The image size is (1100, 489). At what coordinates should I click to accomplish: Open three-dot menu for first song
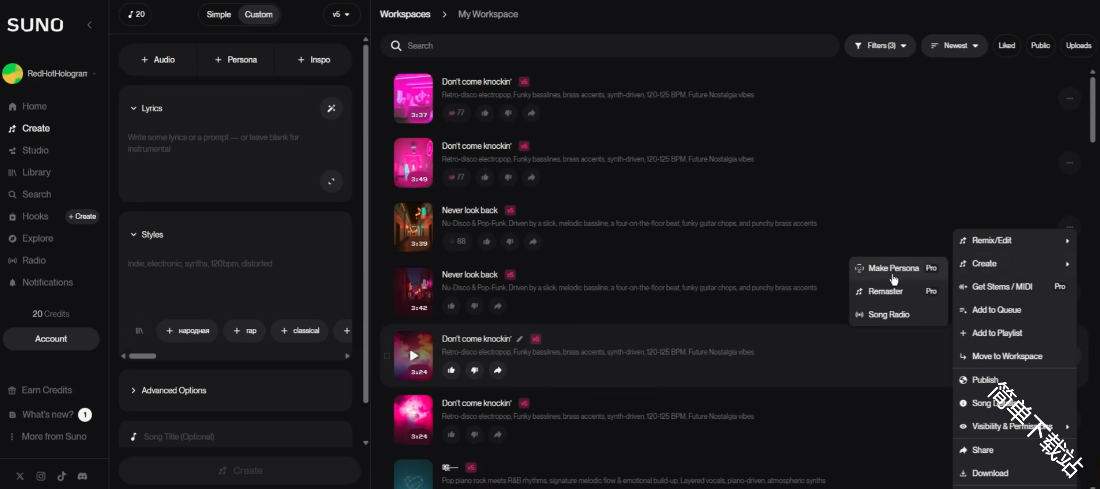click(1070, 98)
